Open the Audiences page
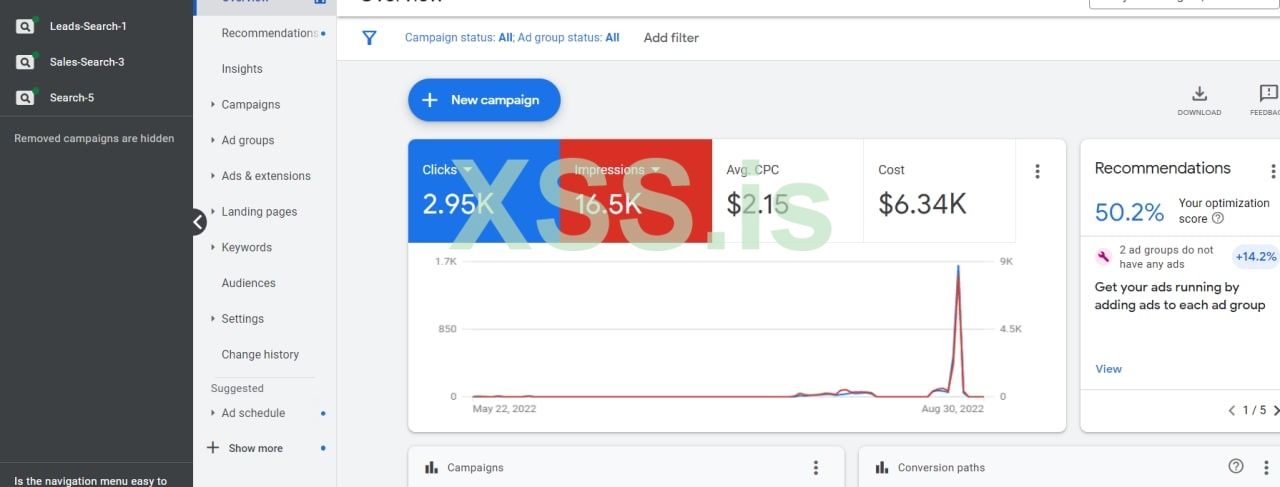Screen dimensions: 1280x487 249,283
